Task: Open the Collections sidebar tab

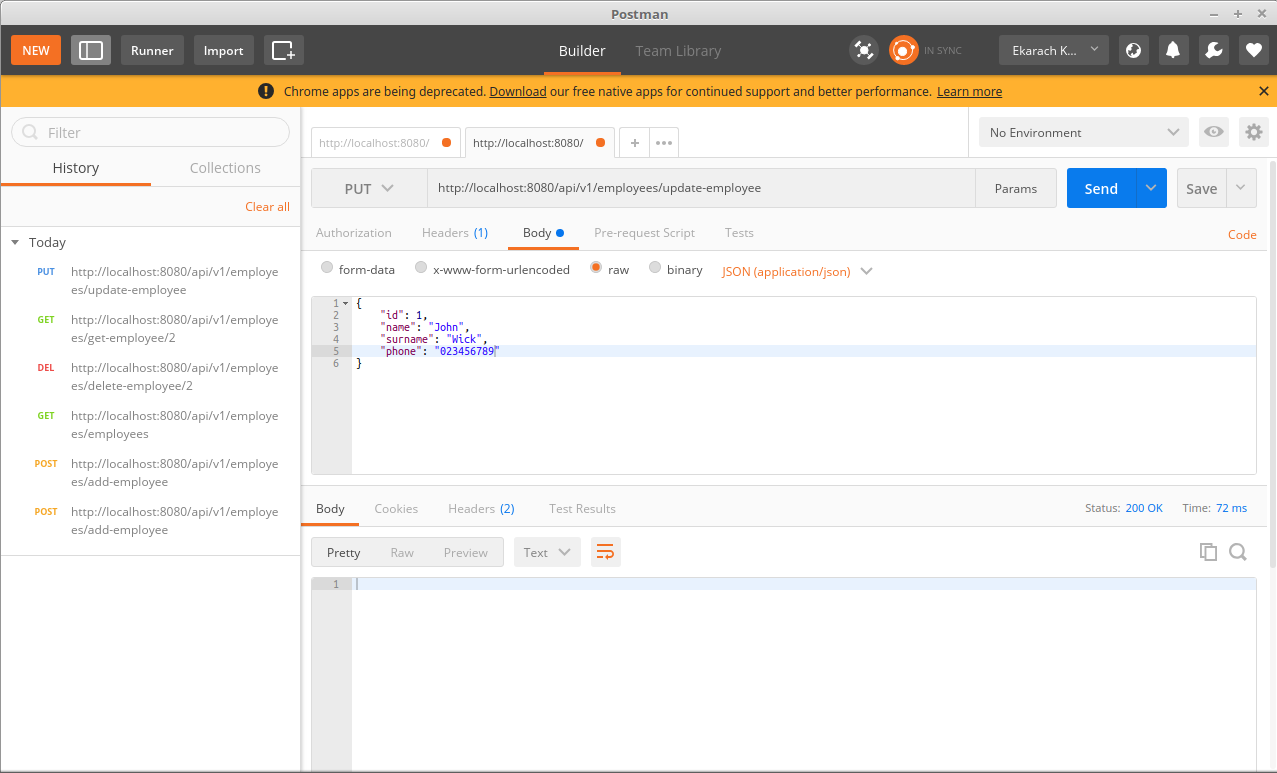Action: coord(225,168)
